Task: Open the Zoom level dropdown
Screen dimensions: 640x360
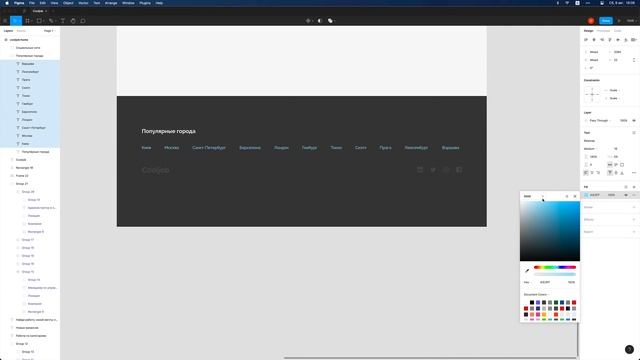Action: [x=631, y=21]
